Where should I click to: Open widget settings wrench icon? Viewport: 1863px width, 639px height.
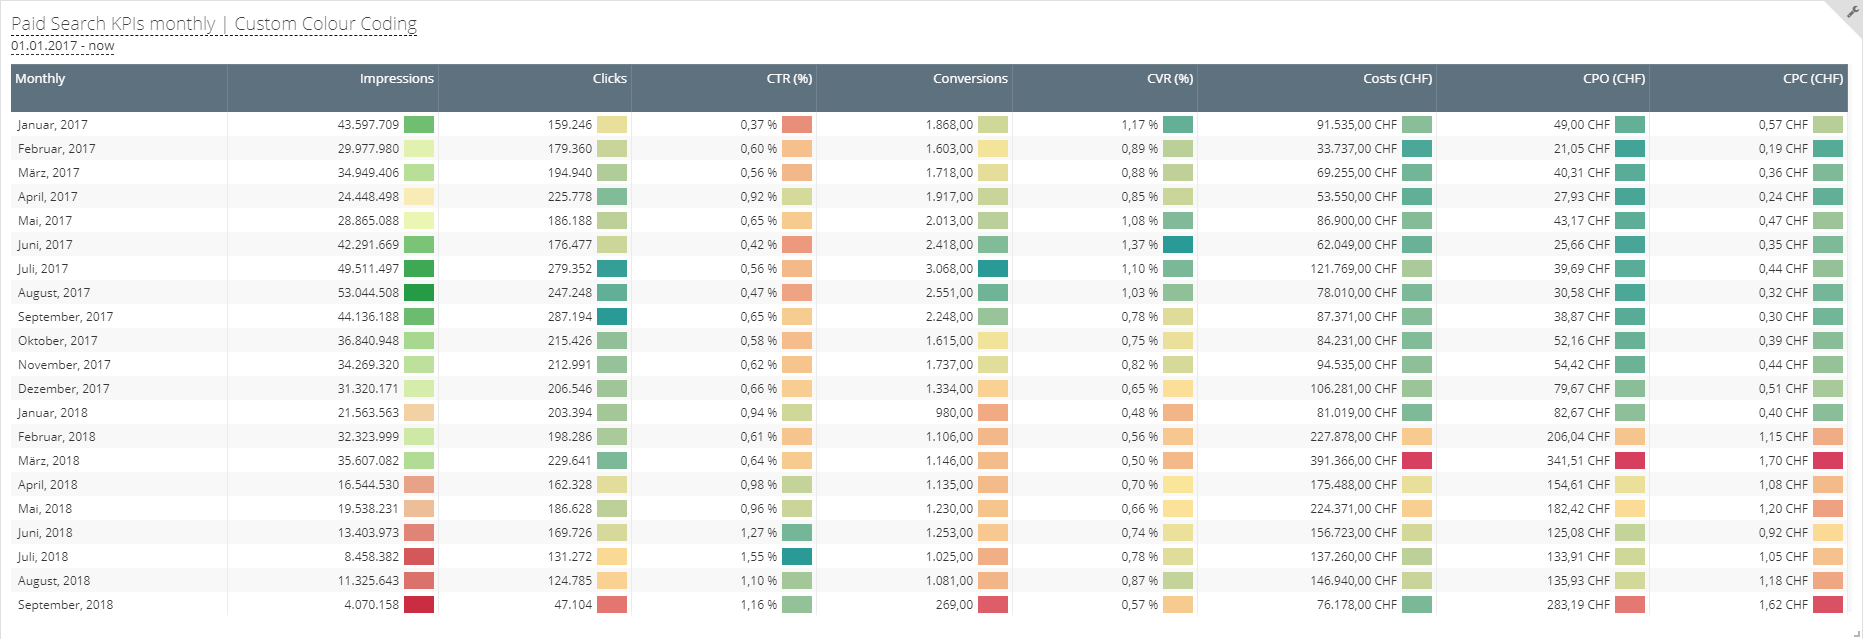tap(1852, 11)
